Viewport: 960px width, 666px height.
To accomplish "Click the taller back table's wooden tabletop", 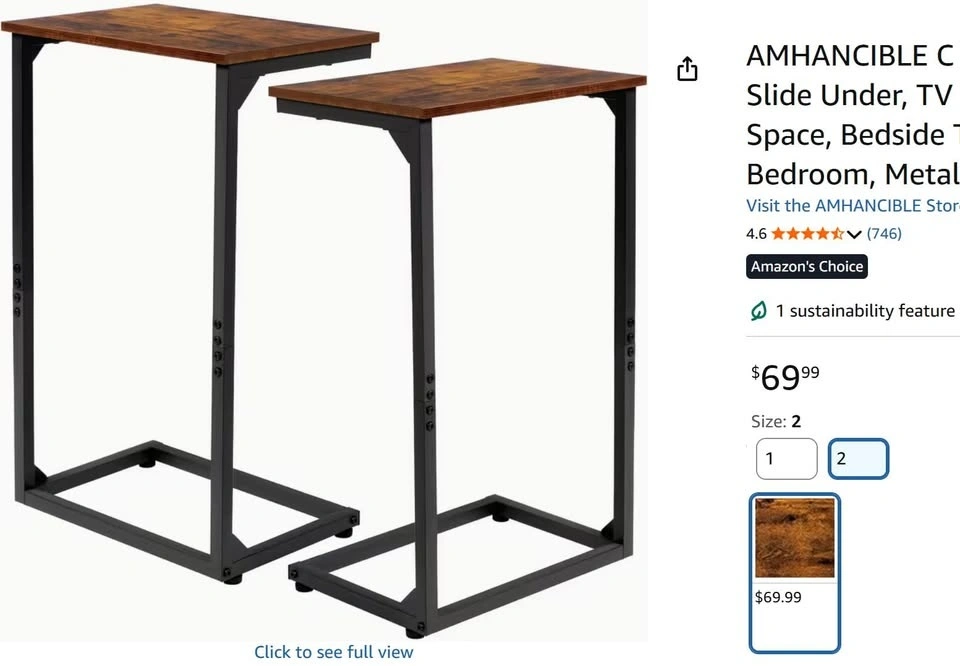I will coord(190,30).
